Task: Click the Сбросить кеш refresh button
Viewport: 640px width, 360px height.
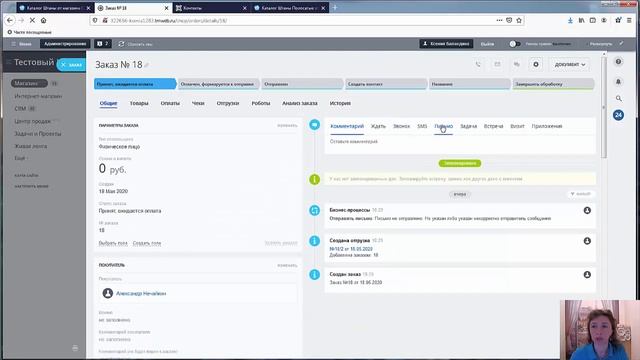Action: tap(136, 44)
